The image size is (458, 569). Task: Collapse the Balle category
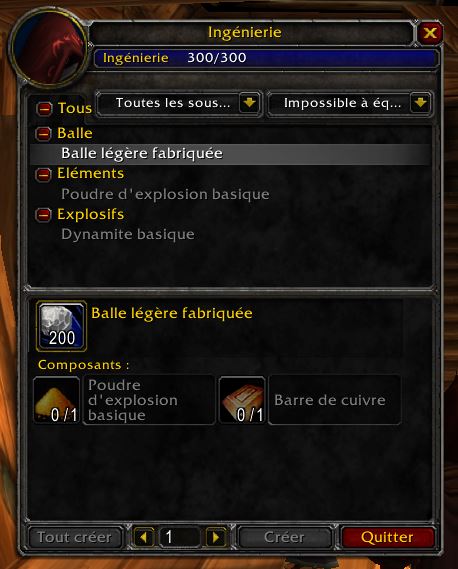point(43,134)
